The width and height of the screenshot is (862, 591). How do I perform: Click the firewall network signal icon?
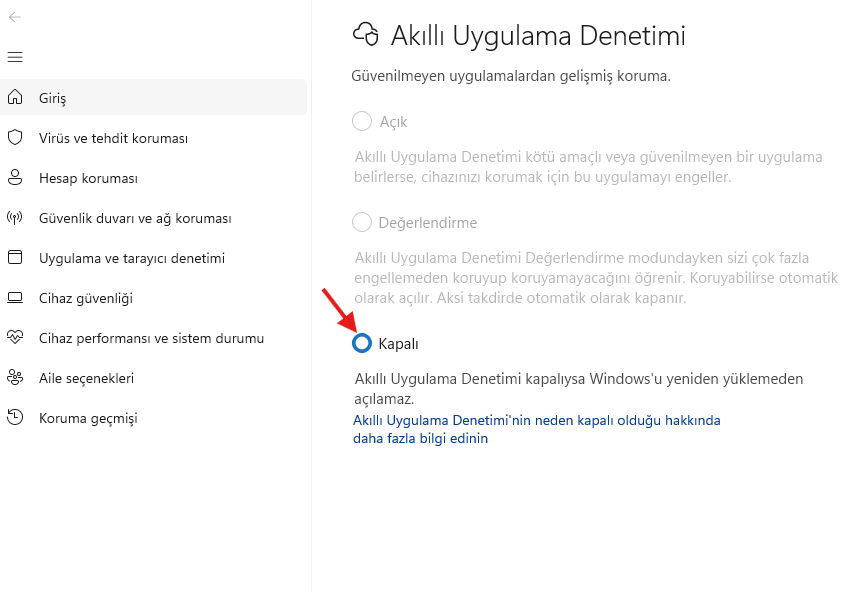(15, 218)
